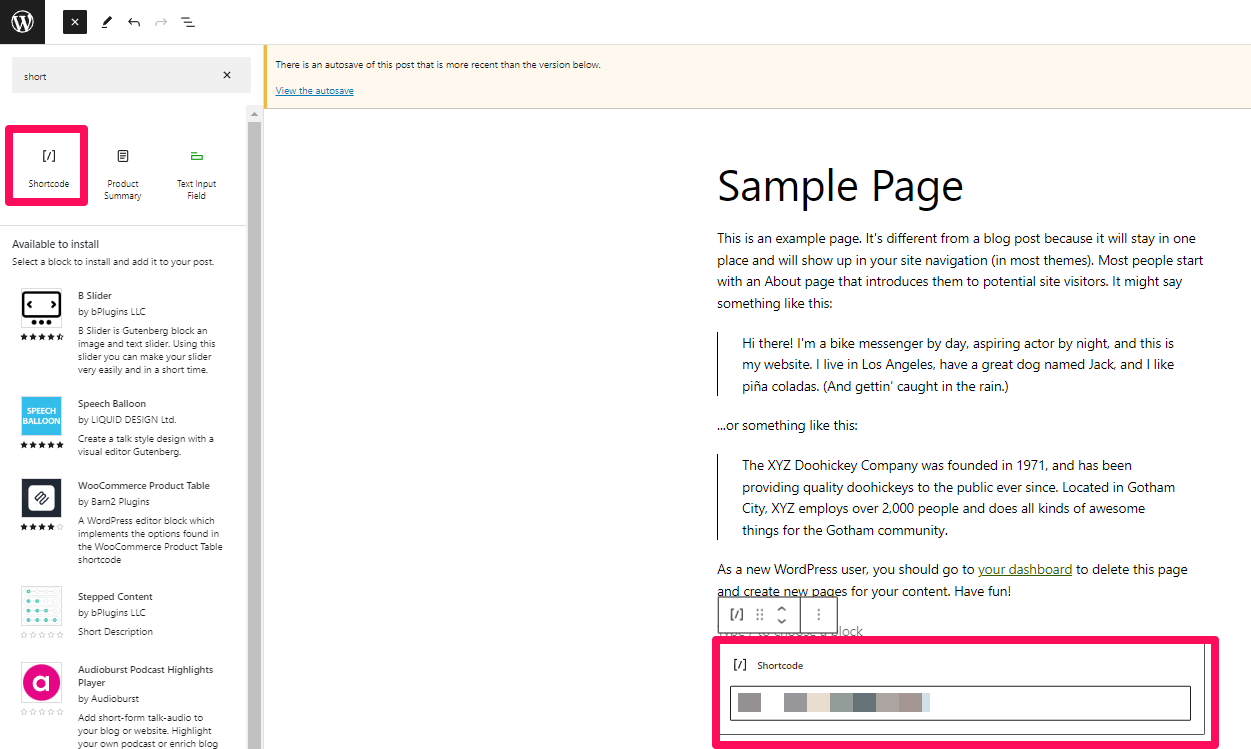The image size is (1251, 749).
Task: Click the bike messenger quote paragraph
Action: coord(958,364)
